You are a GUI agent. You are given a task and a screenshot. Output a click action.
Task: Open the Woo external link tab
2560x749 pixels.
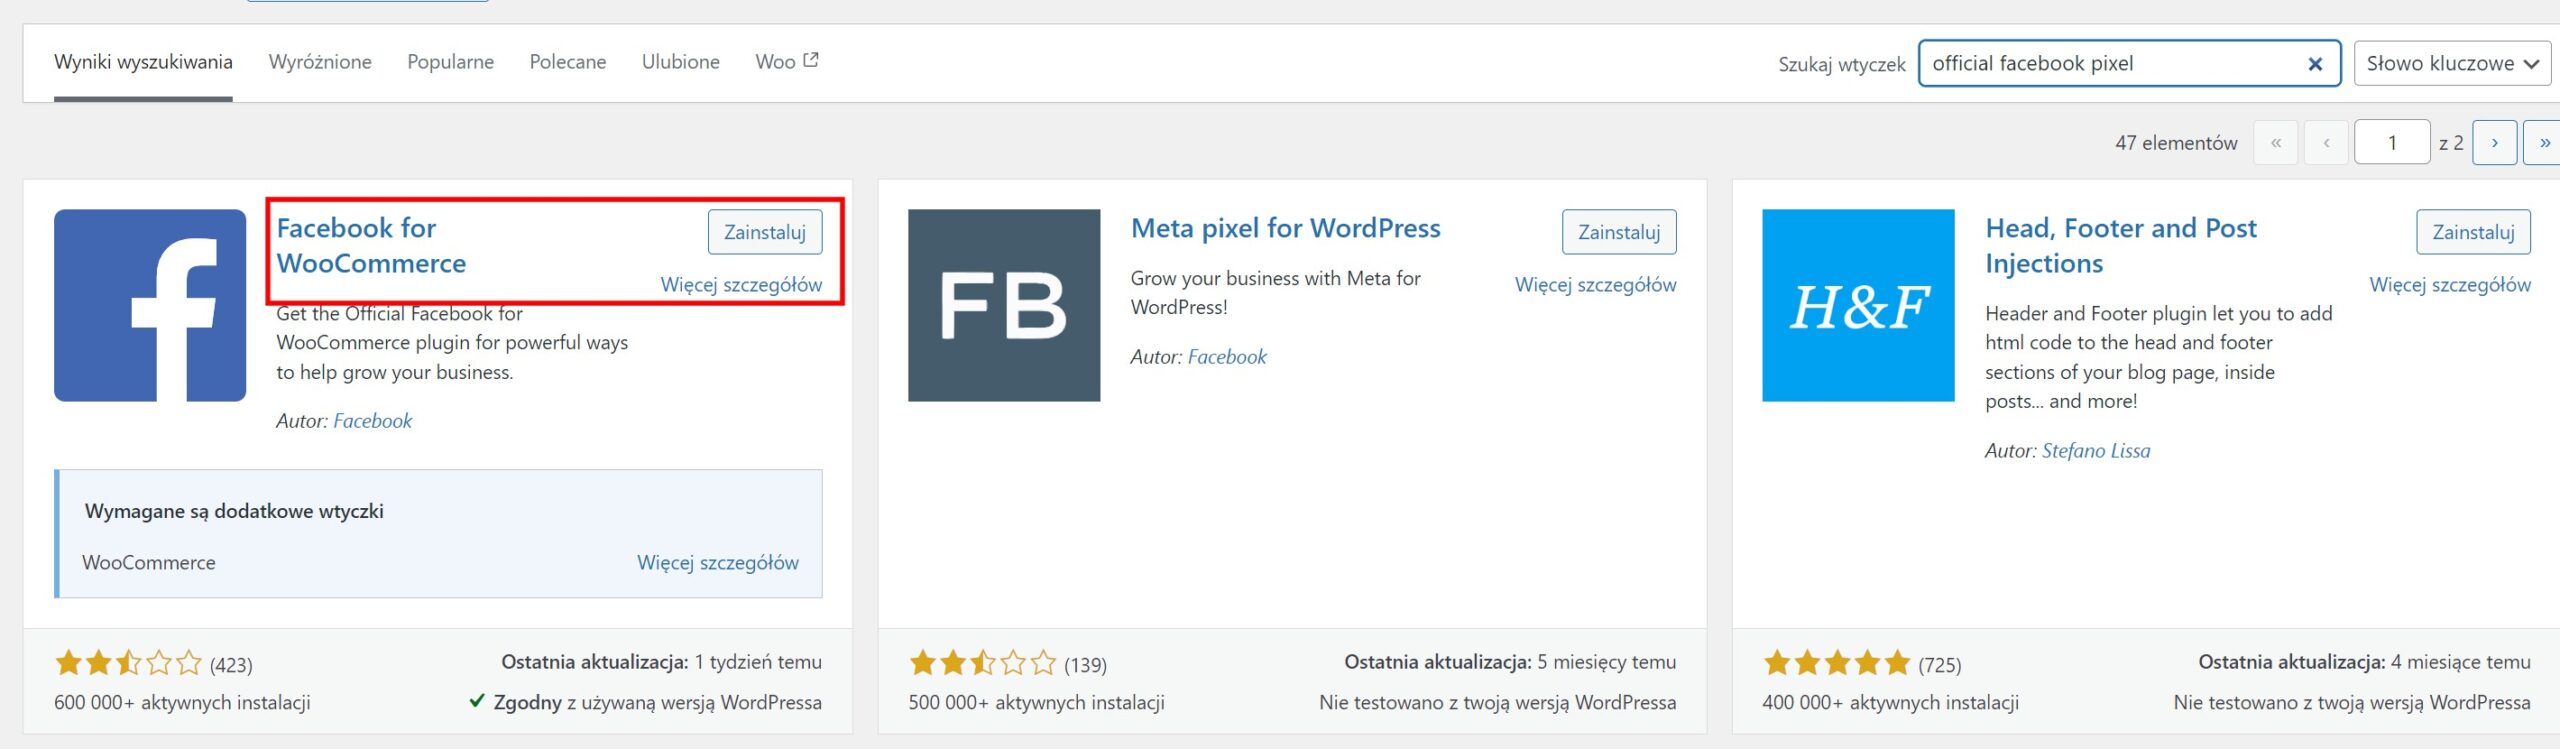click(787, 62)
